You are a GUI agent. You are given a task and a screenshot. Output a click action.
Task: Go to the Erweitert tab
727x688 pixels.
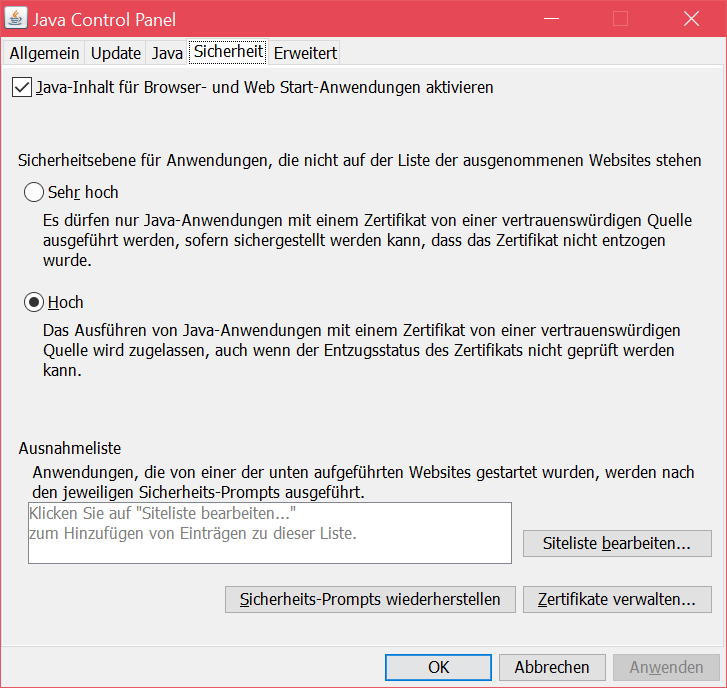click(305, 53)
